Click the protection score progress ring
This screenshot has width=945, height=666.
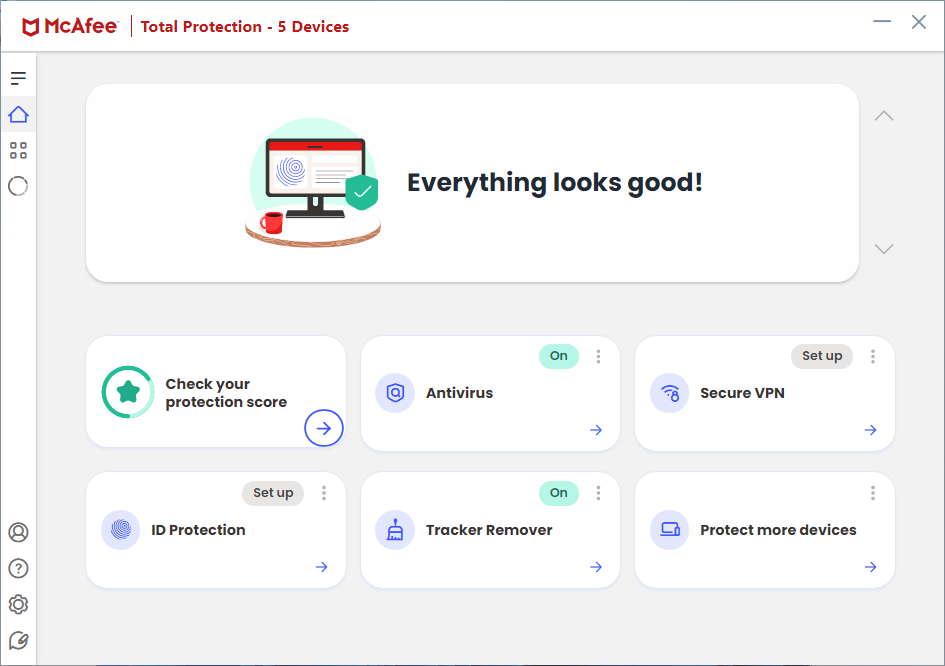(x=127, y=392)
